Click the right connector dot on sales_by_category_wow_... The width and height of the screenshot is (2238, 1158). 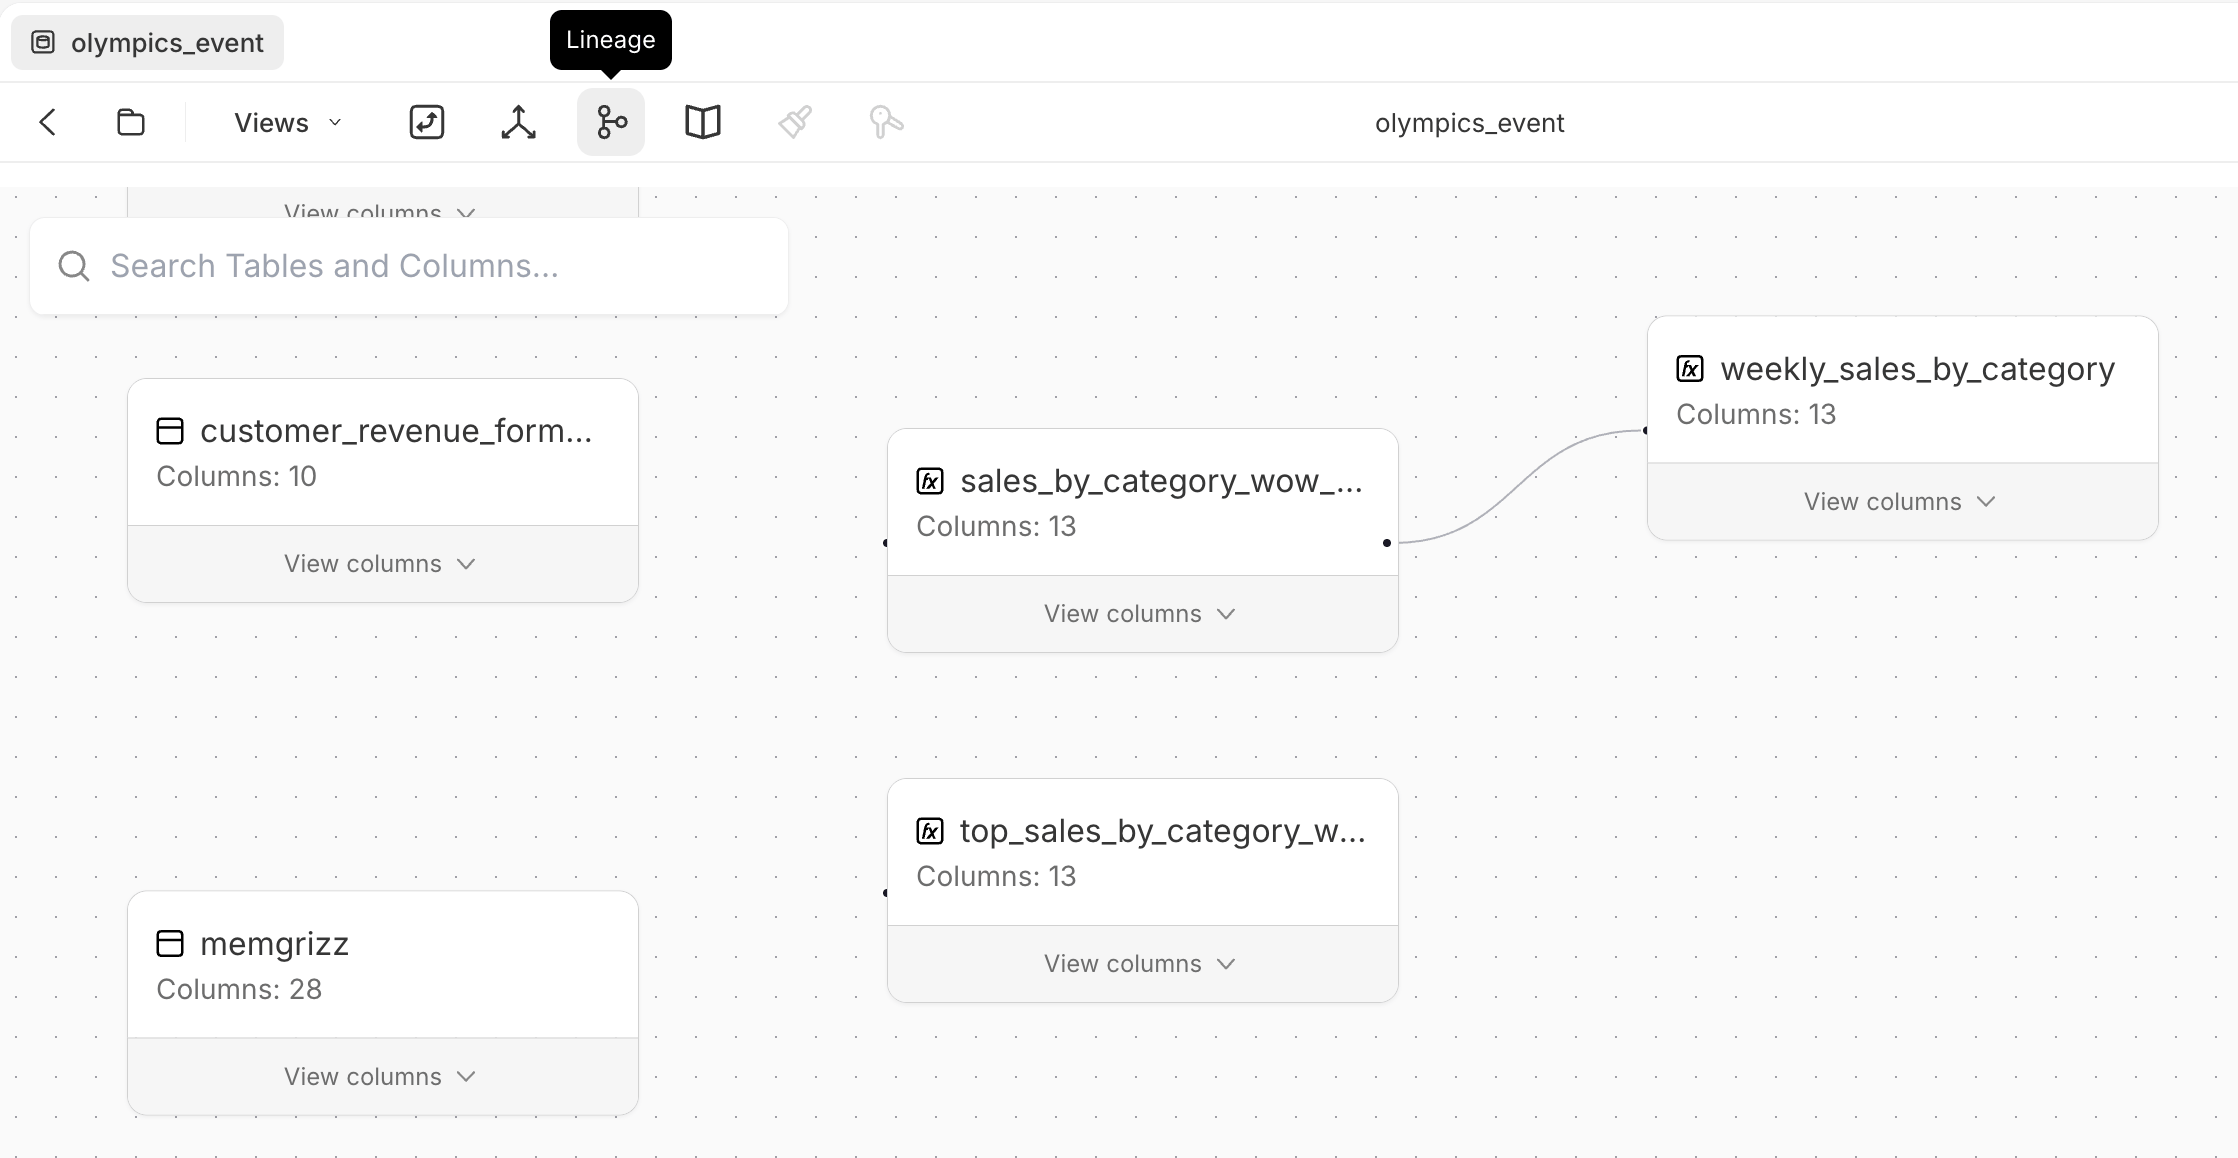tap(1387, 543)
